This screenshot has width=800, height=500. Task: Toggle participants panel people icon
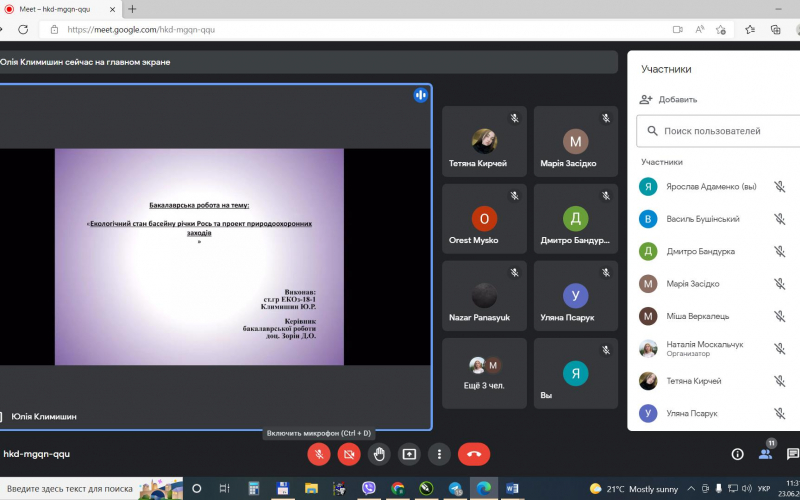(x=765, y=454)
